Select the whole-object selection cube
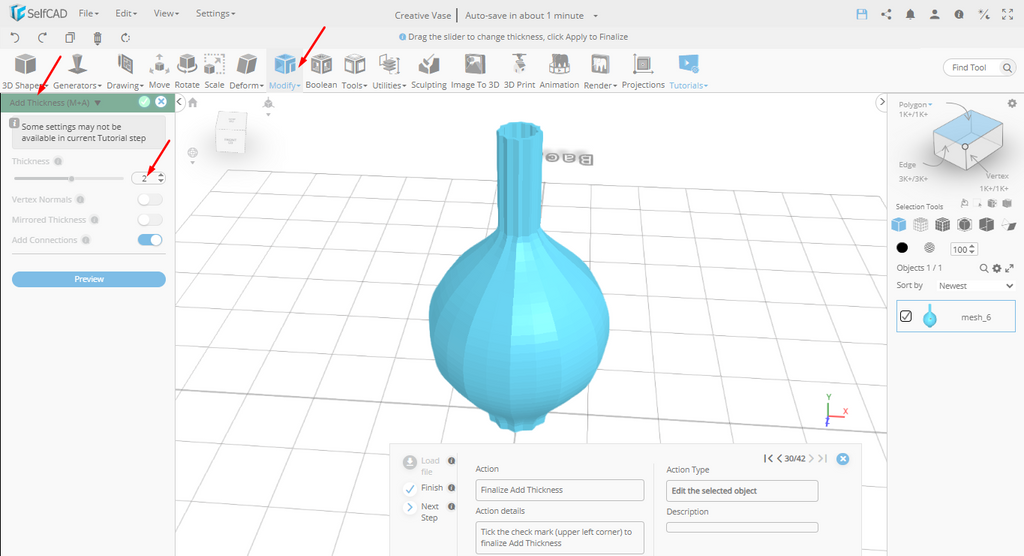 point(899,225)
